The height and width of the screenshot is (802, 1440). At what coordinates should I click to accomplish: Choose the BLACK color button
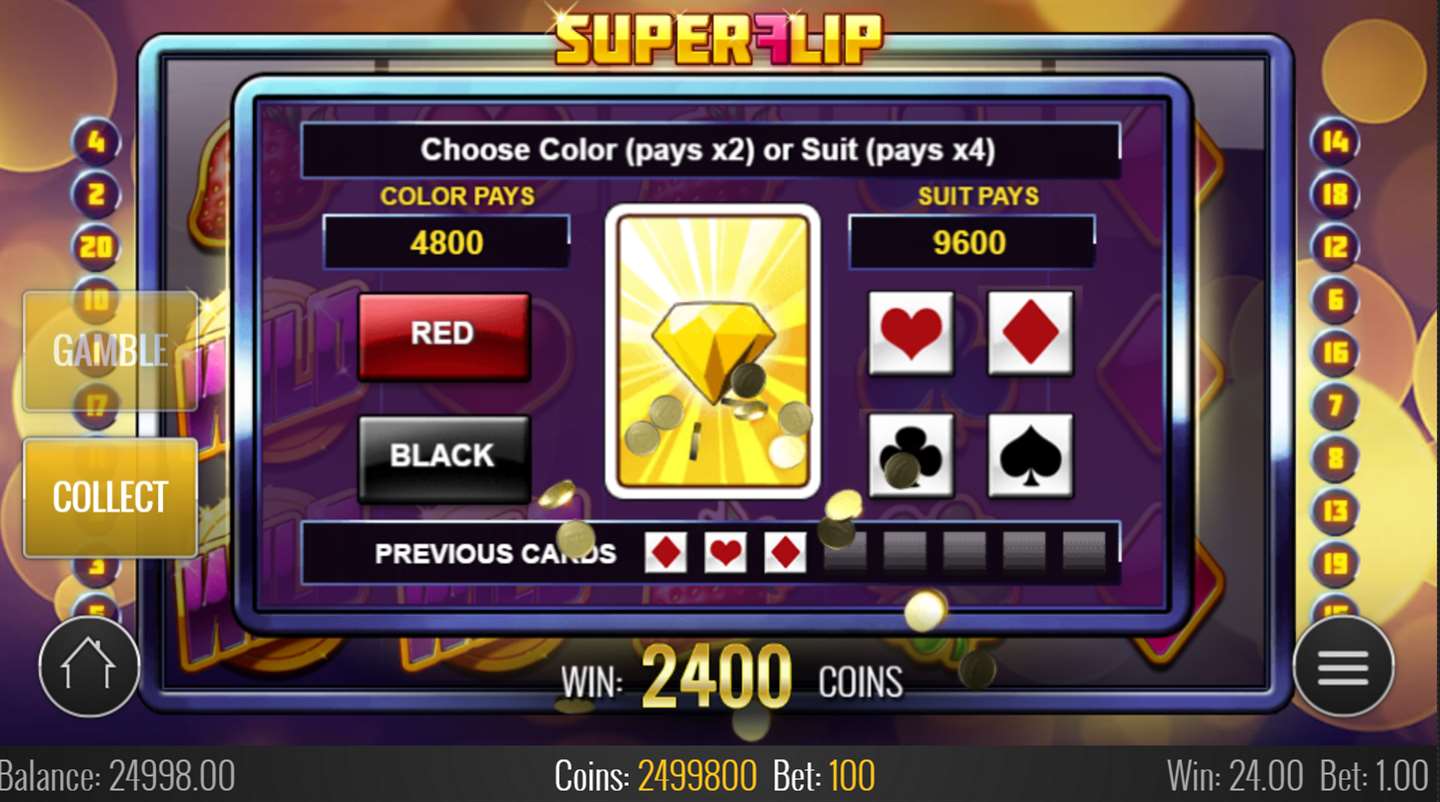[444, 458]
